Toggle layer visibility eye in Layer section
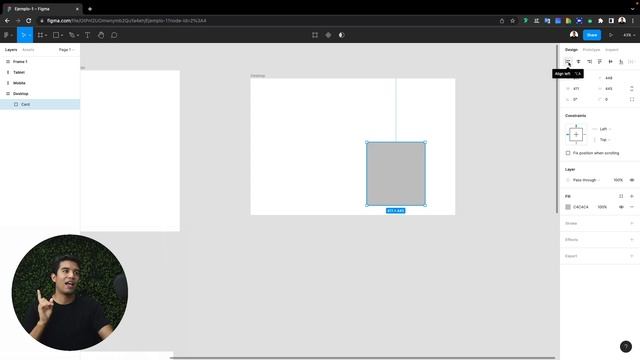 tap(631, 180)
